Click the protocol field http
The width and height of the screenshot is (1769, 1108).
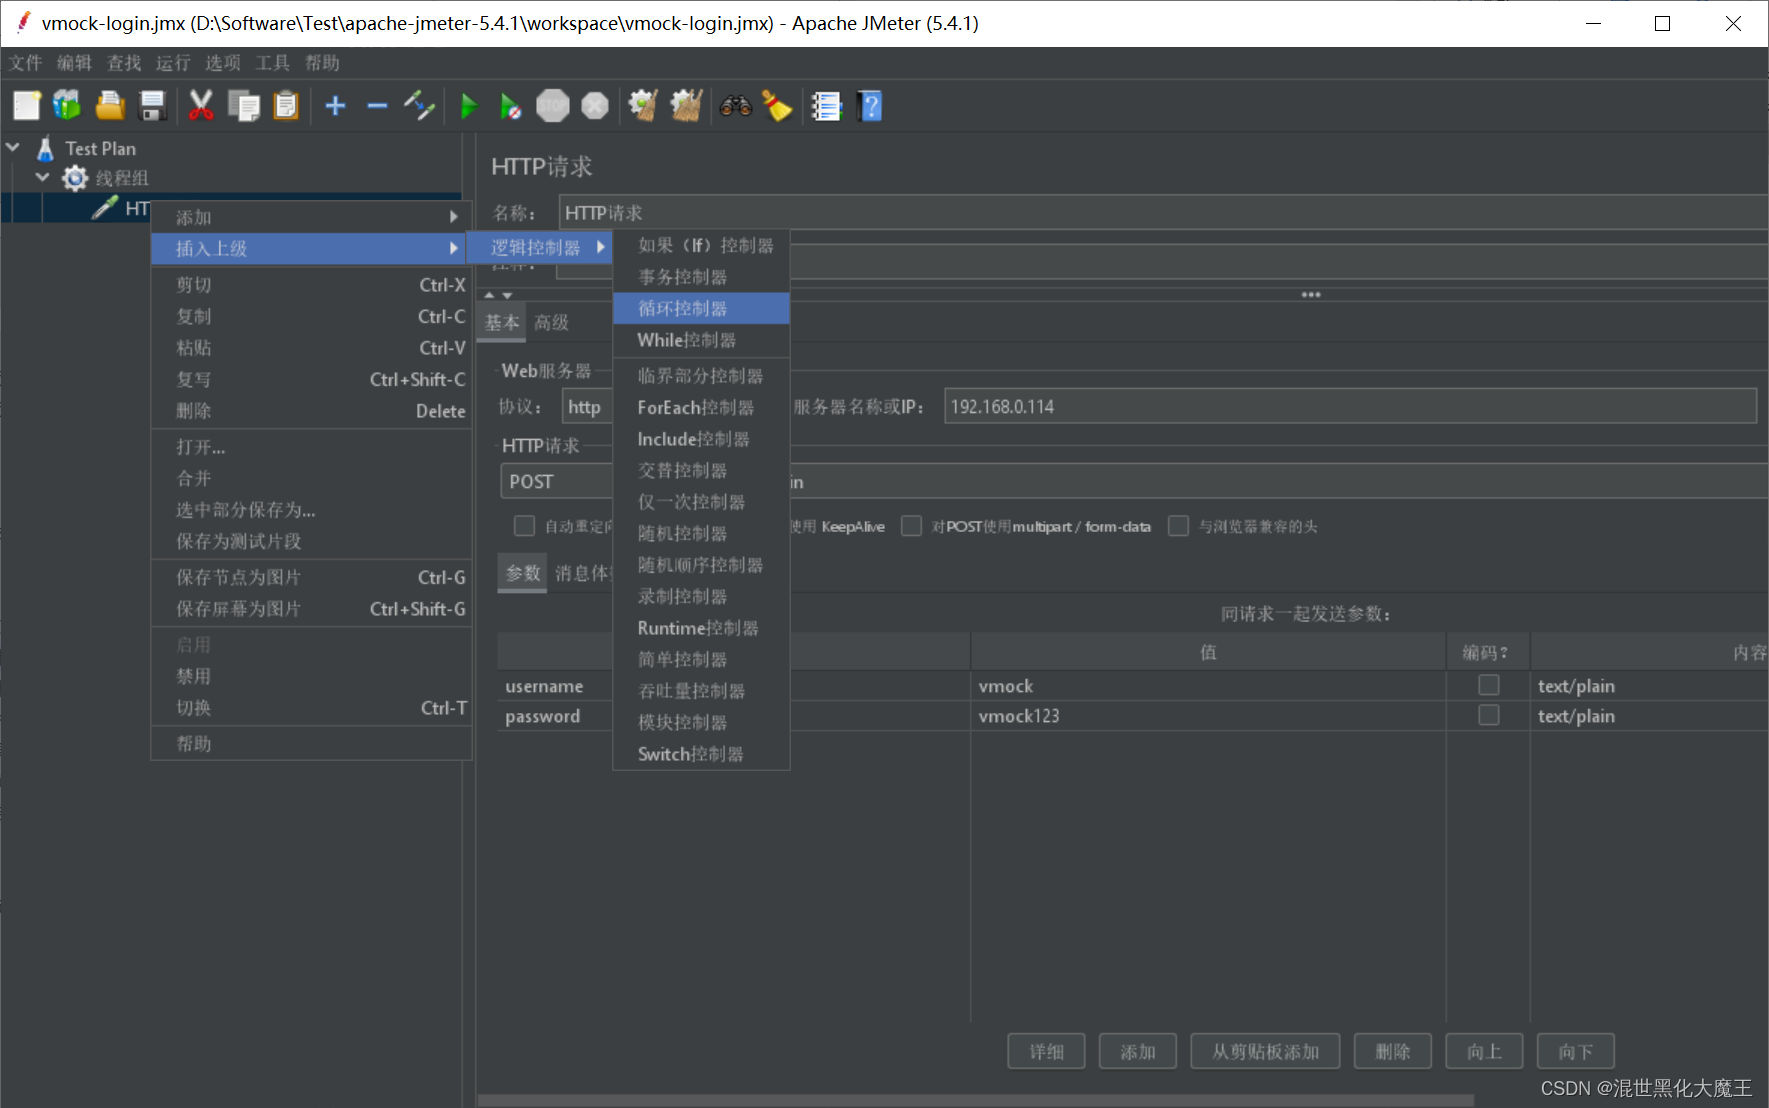586,406
